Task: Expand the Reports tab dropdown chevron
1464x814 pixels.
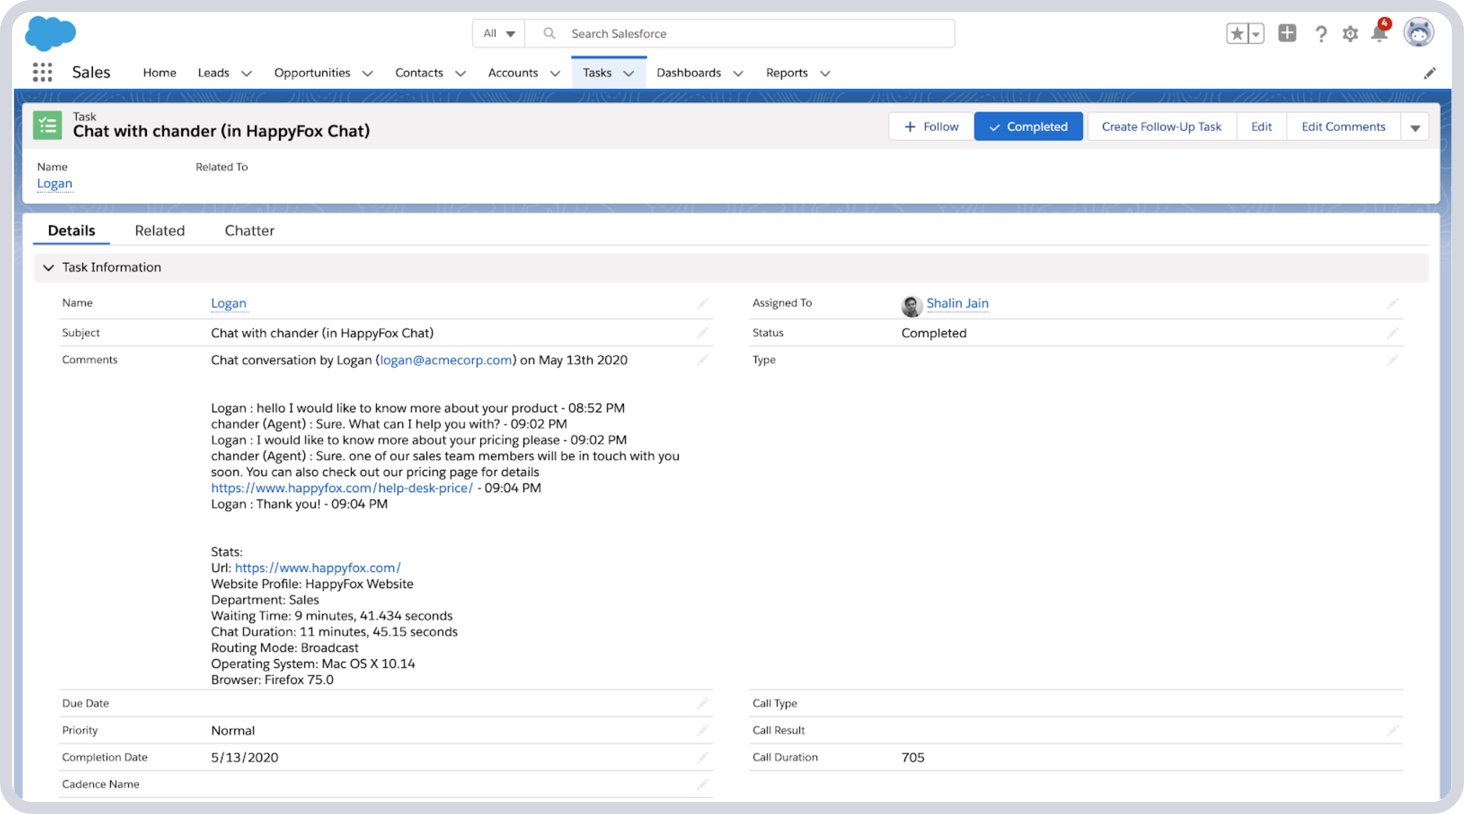Action: pos(825,73)
